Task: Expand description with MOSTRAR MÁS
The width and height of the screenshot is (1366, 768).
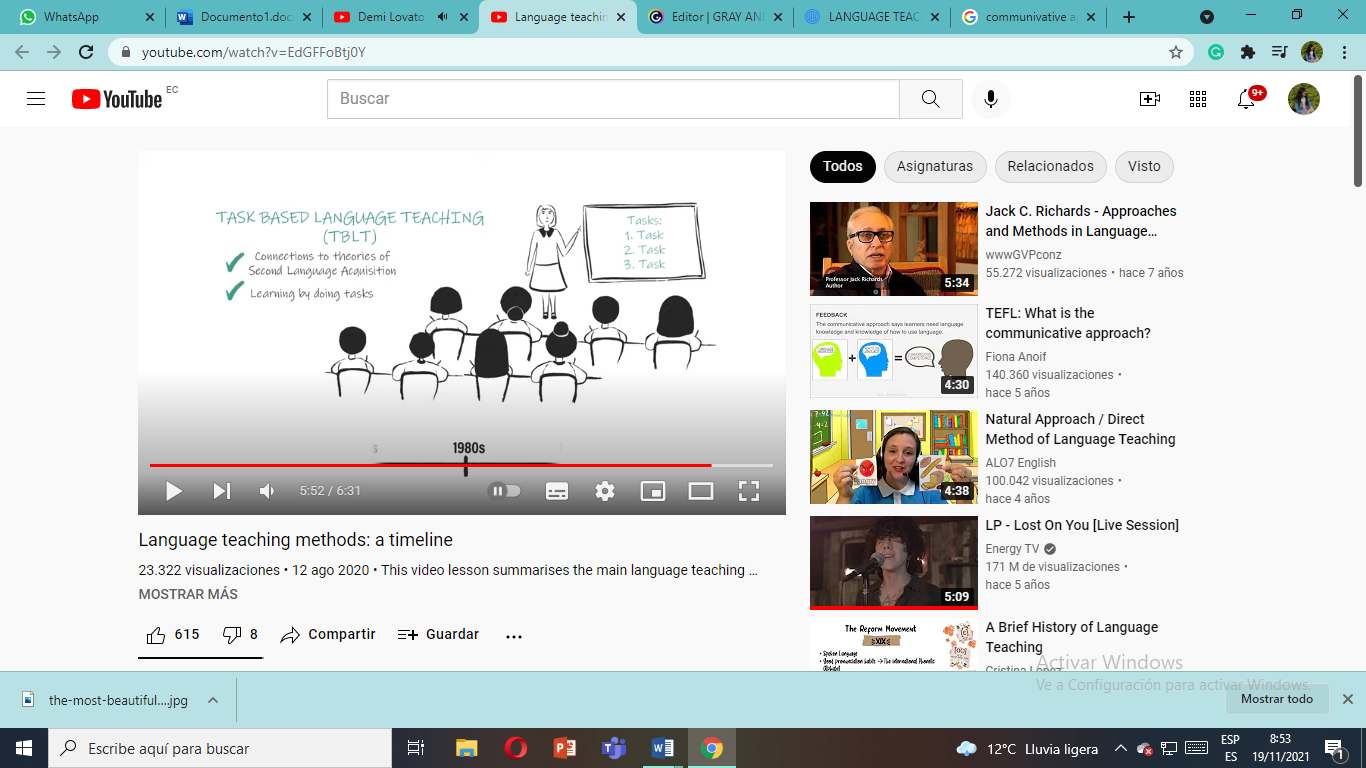Action: (x=188, y=594)
